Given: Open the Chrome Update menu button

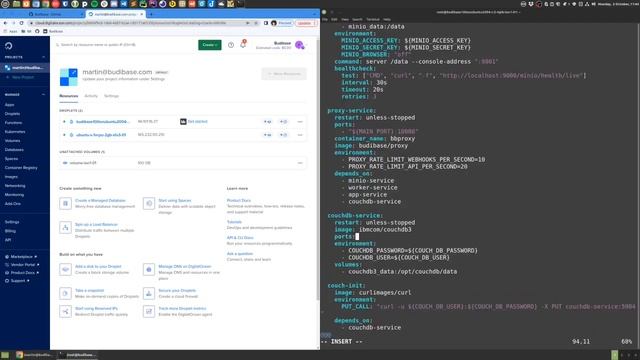Looking at the screenshot, I should pyautogui.click(x=306, y=23).
